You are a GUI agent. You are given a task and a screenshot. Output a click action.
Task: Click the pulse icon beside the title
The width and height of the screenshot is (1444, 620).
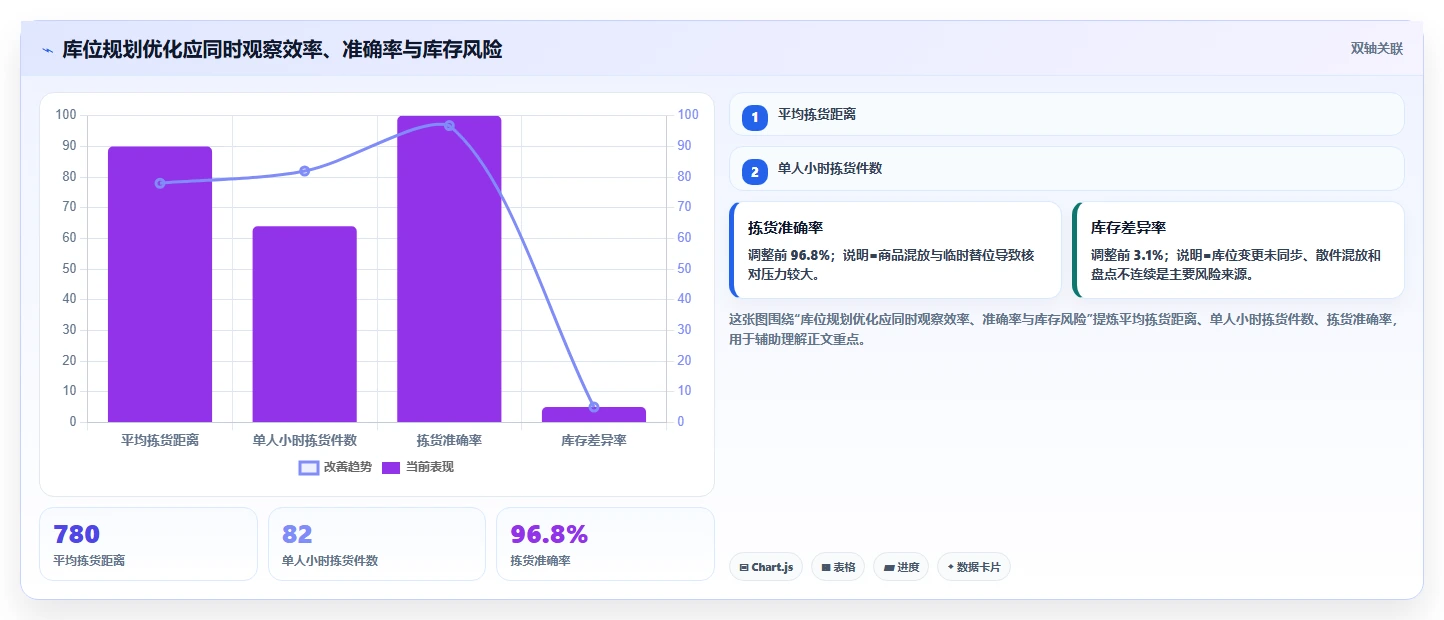click(x=47, y=49)
